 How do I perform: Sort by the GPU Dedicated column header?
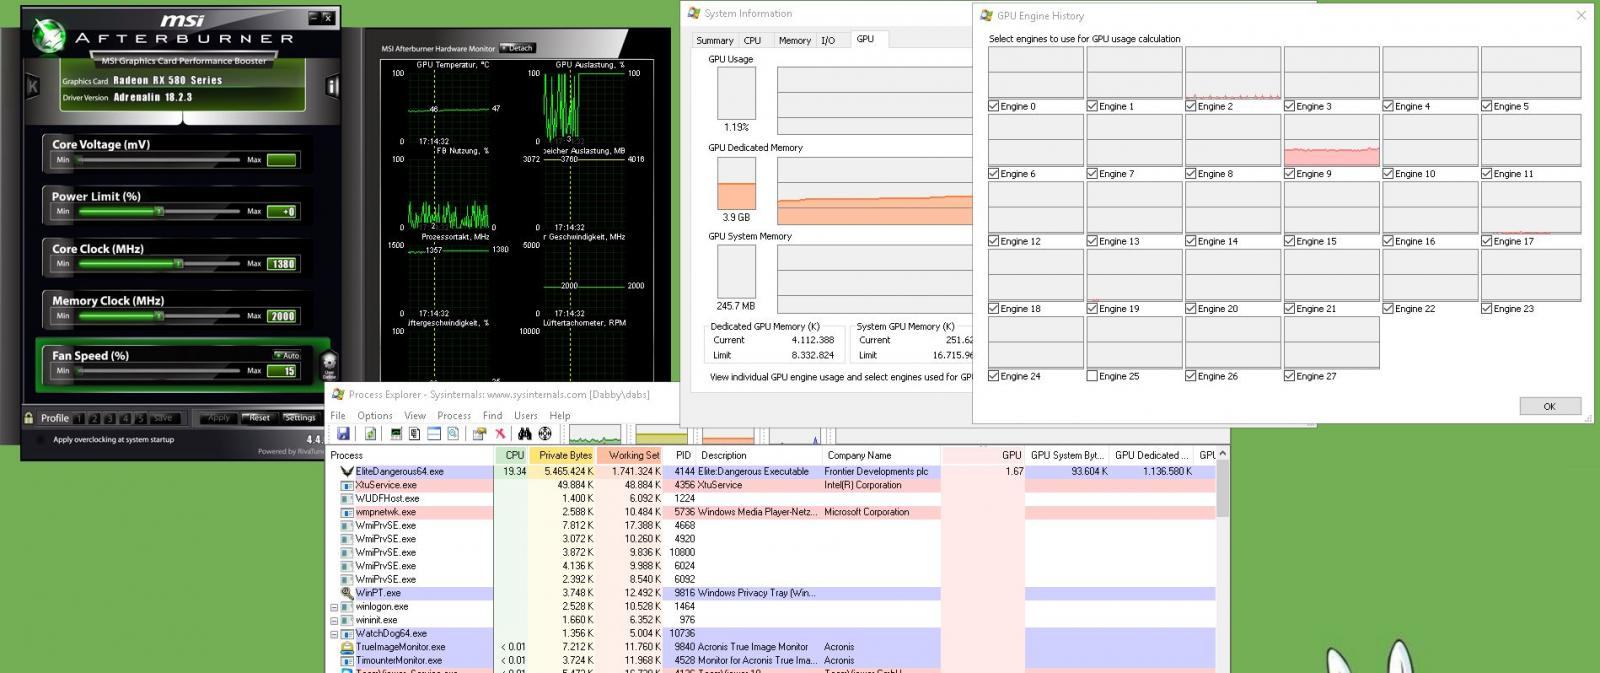point(1151,455)
